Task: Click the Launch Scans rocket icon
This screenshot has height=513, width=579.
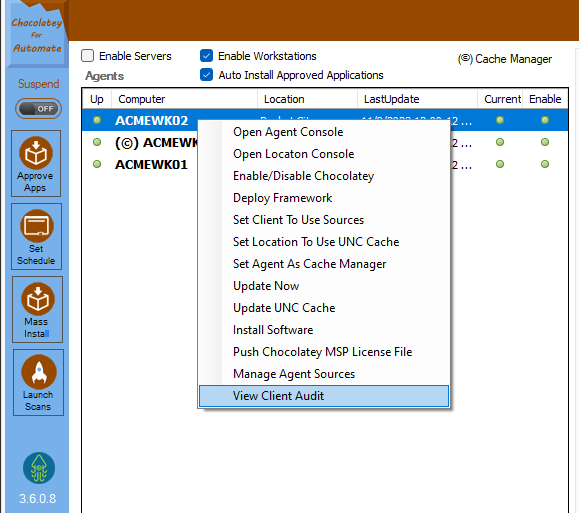Action: click(x=39, y=372)
